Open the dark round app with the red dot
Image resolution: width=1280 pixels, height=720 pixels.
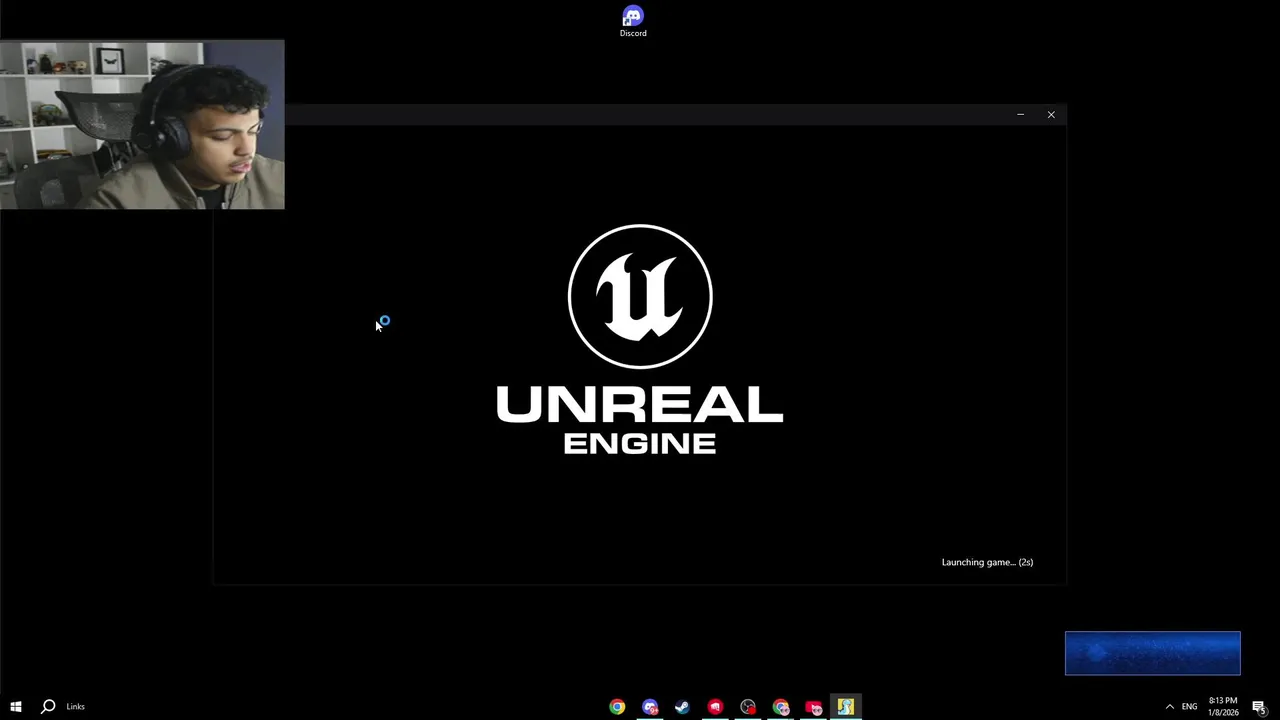pyautogui.click(x=748, y=706)
